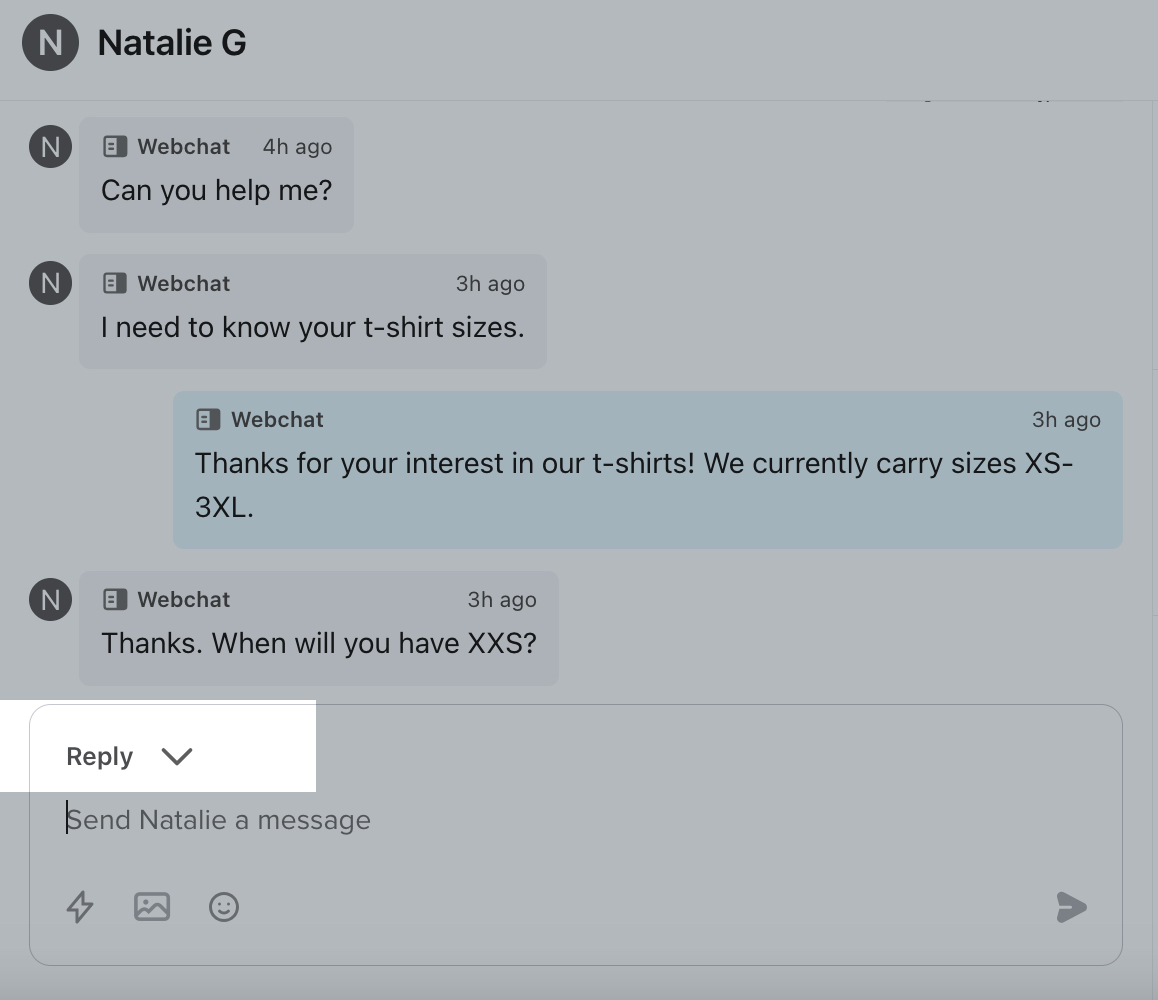Viewport: 1158px width, 1000px height.
Task: Click avatar beside the XXS question
Action: 50,600
